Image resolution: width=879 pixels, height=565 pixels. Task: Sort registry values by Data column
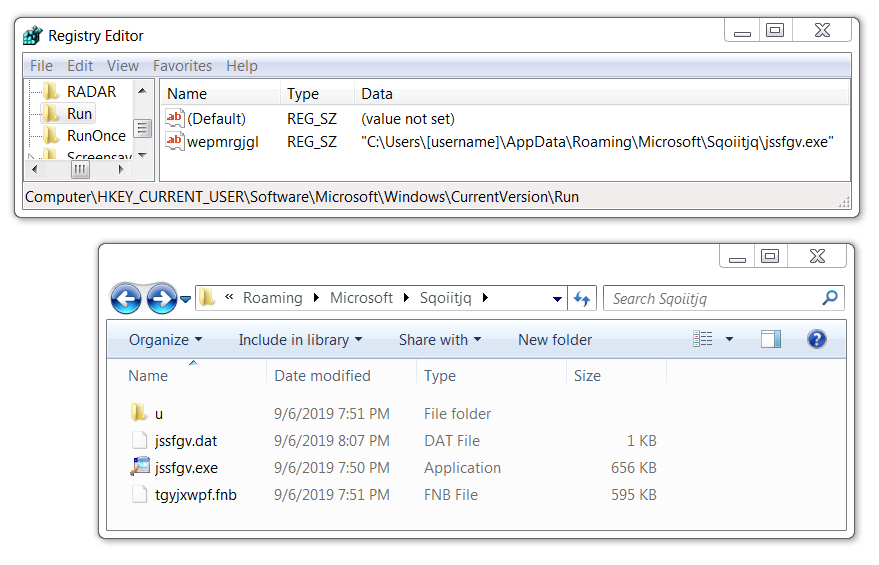point(602,94)
